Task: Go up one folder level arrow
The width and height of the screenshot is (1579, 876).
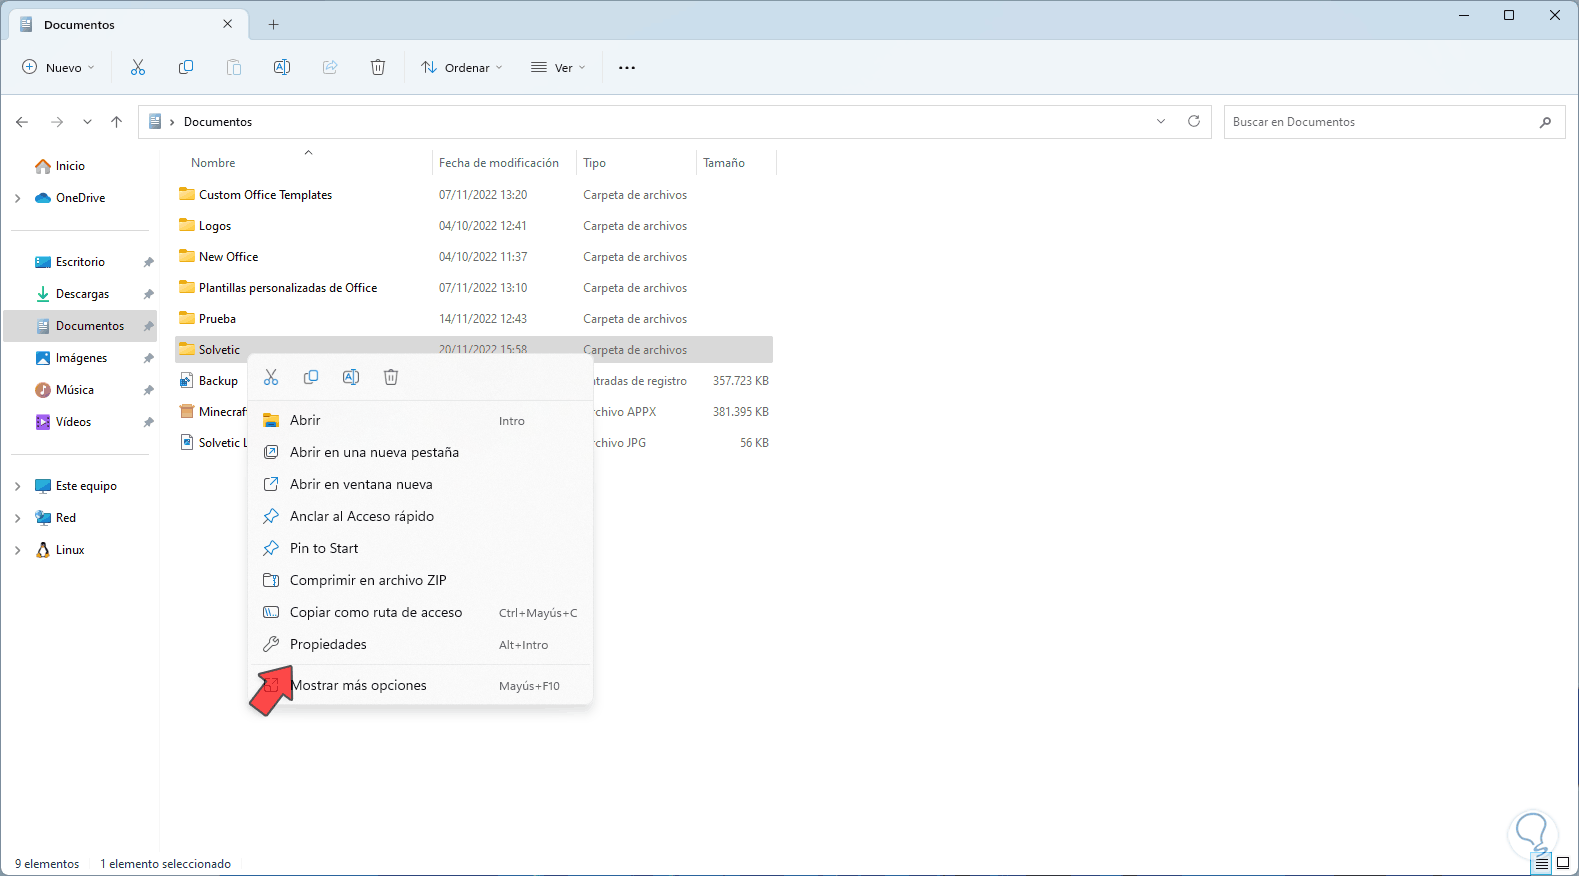Action: point(116,122)
